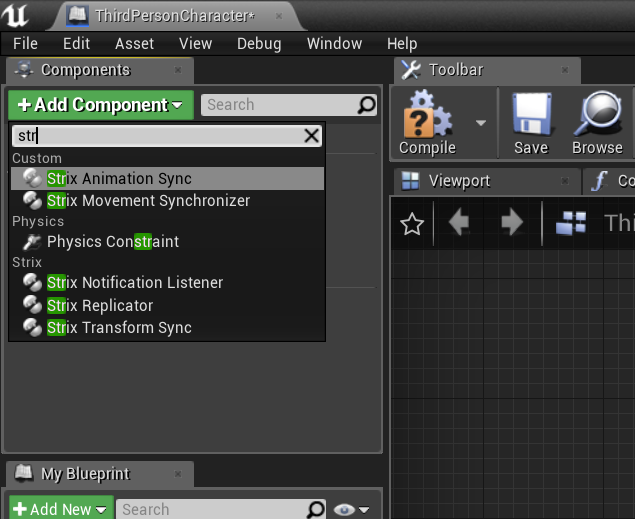Open the Asset menu
The image size is (635, 519).
(134, 43)
